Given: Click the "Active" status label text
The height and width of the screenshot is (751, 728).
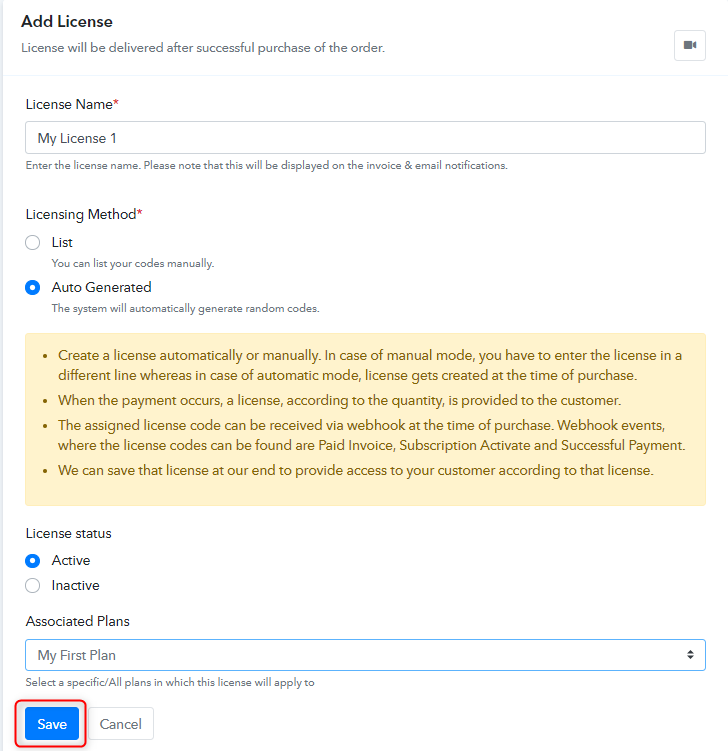Looking at the screenshot, I should pos(71,560).
